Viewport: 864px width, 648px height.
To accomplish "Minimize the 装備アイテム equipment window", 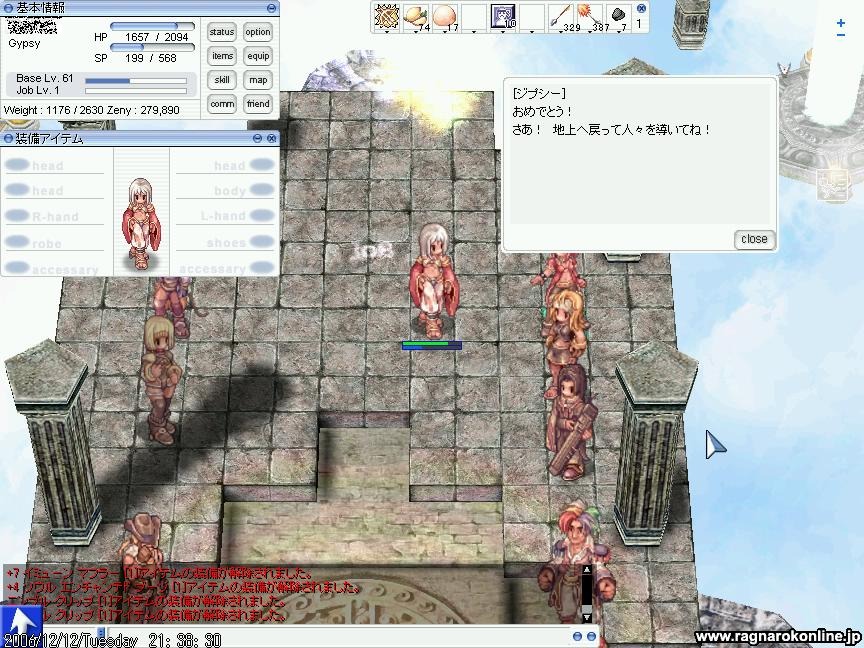I will (x=257, y=138).
